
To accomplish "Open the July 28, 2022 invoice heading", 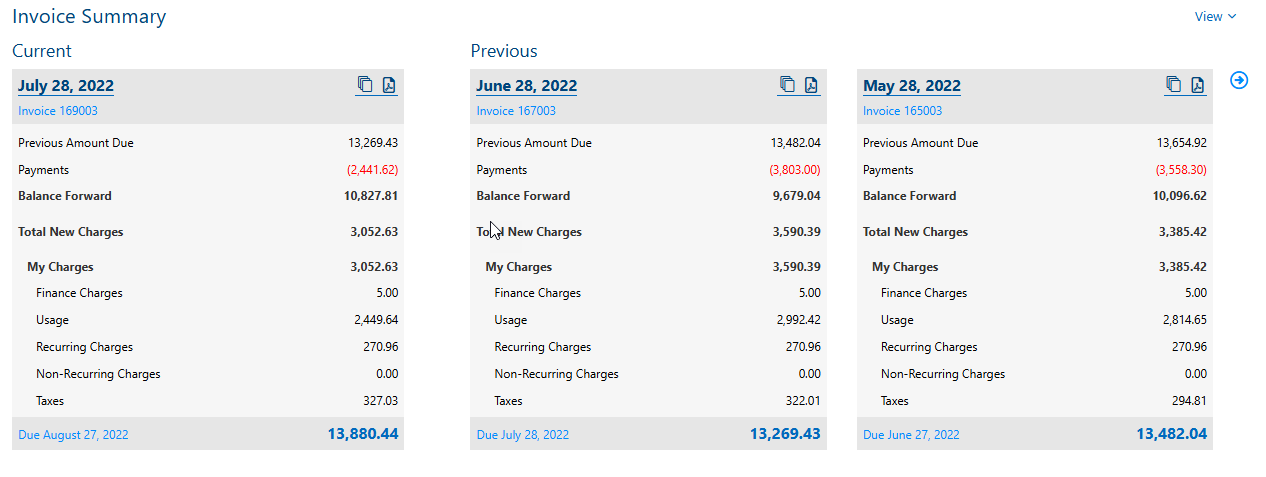I will coord(66,86).
